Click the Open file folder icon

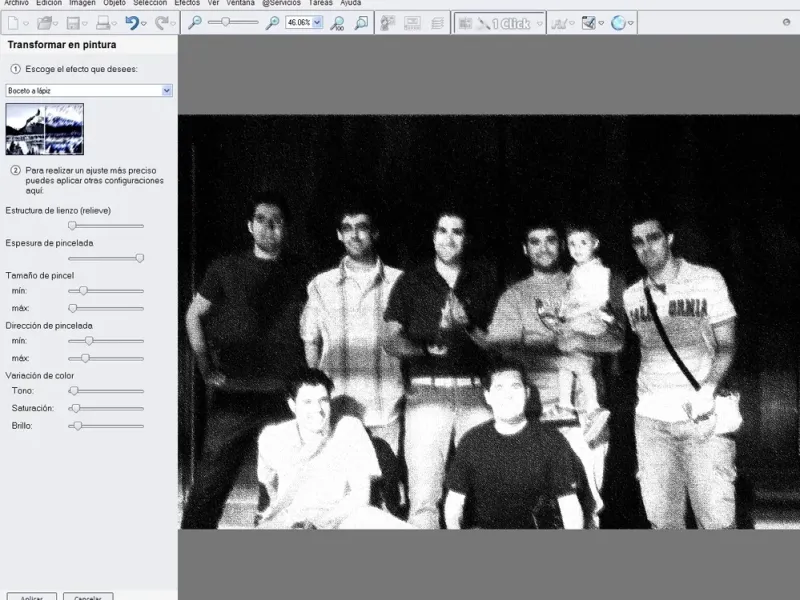click(44, 23)
